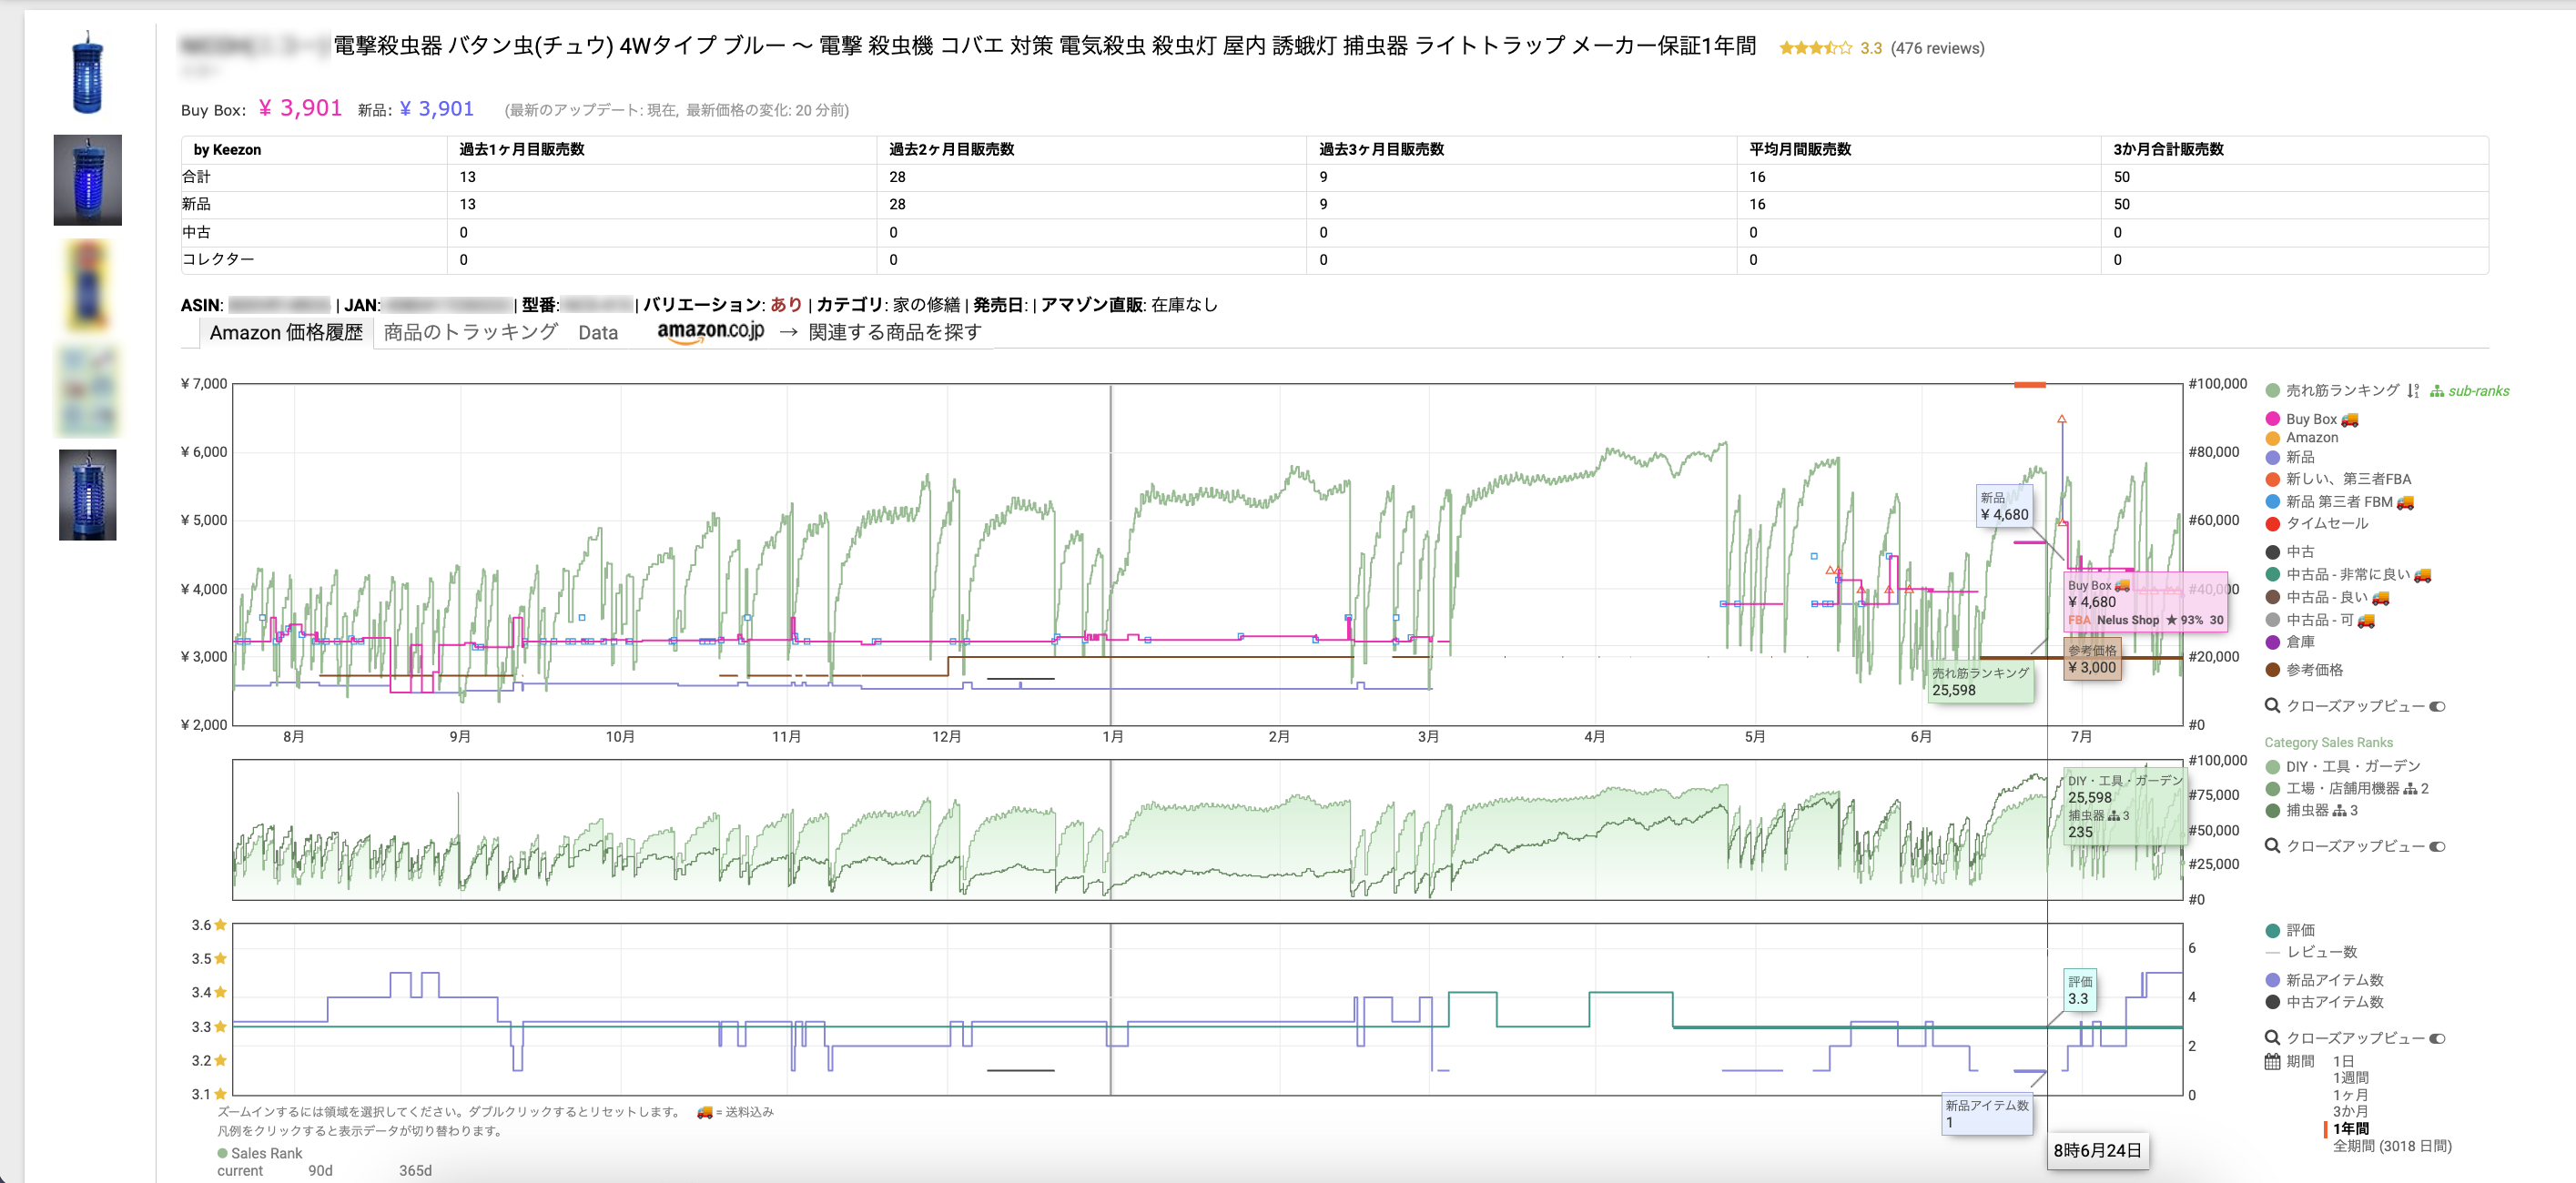Toggle close-up view for category sales ranks
Viewport: 2576px width, 1183px height.
[x=2437, y=846]
